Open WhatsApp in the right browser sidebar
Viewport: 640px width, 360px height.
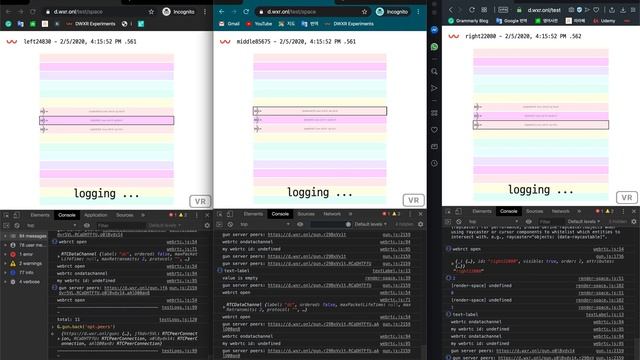click(434, 47)
